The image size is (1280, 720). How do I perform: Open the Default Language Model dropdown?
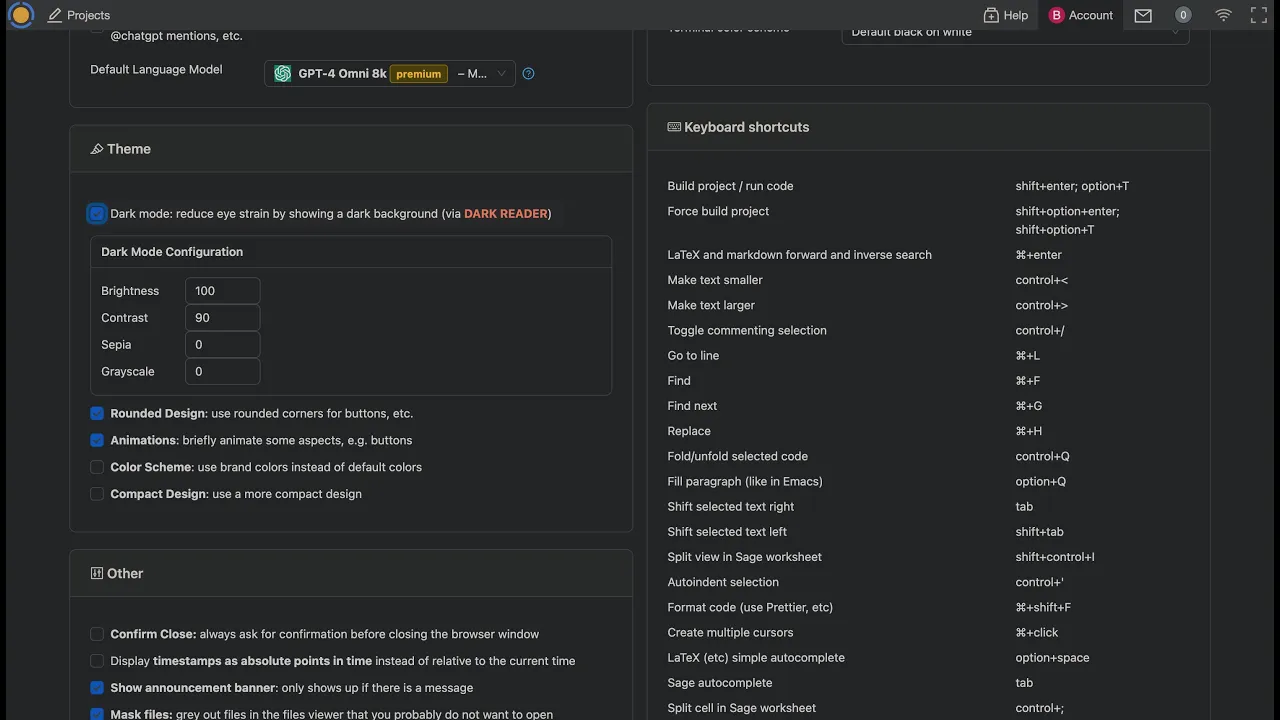(390, 73)
